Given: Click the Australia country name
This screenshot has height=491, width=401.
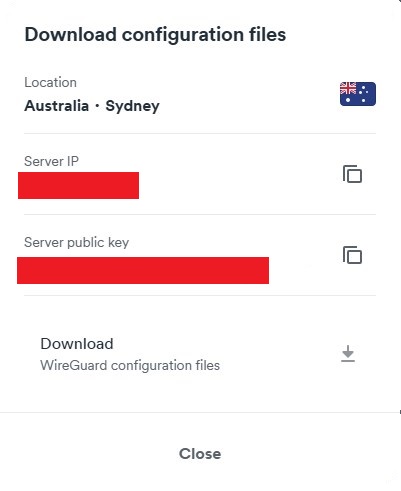Looking at the screenshot, I should (x=57, y=106).
